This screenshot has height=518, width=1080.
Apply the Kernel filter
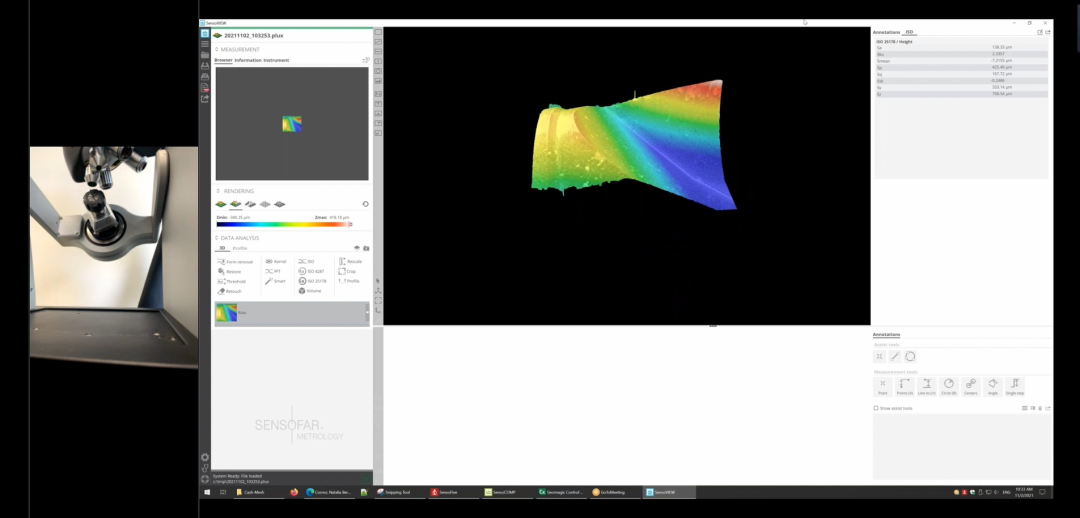coord(276,262)
